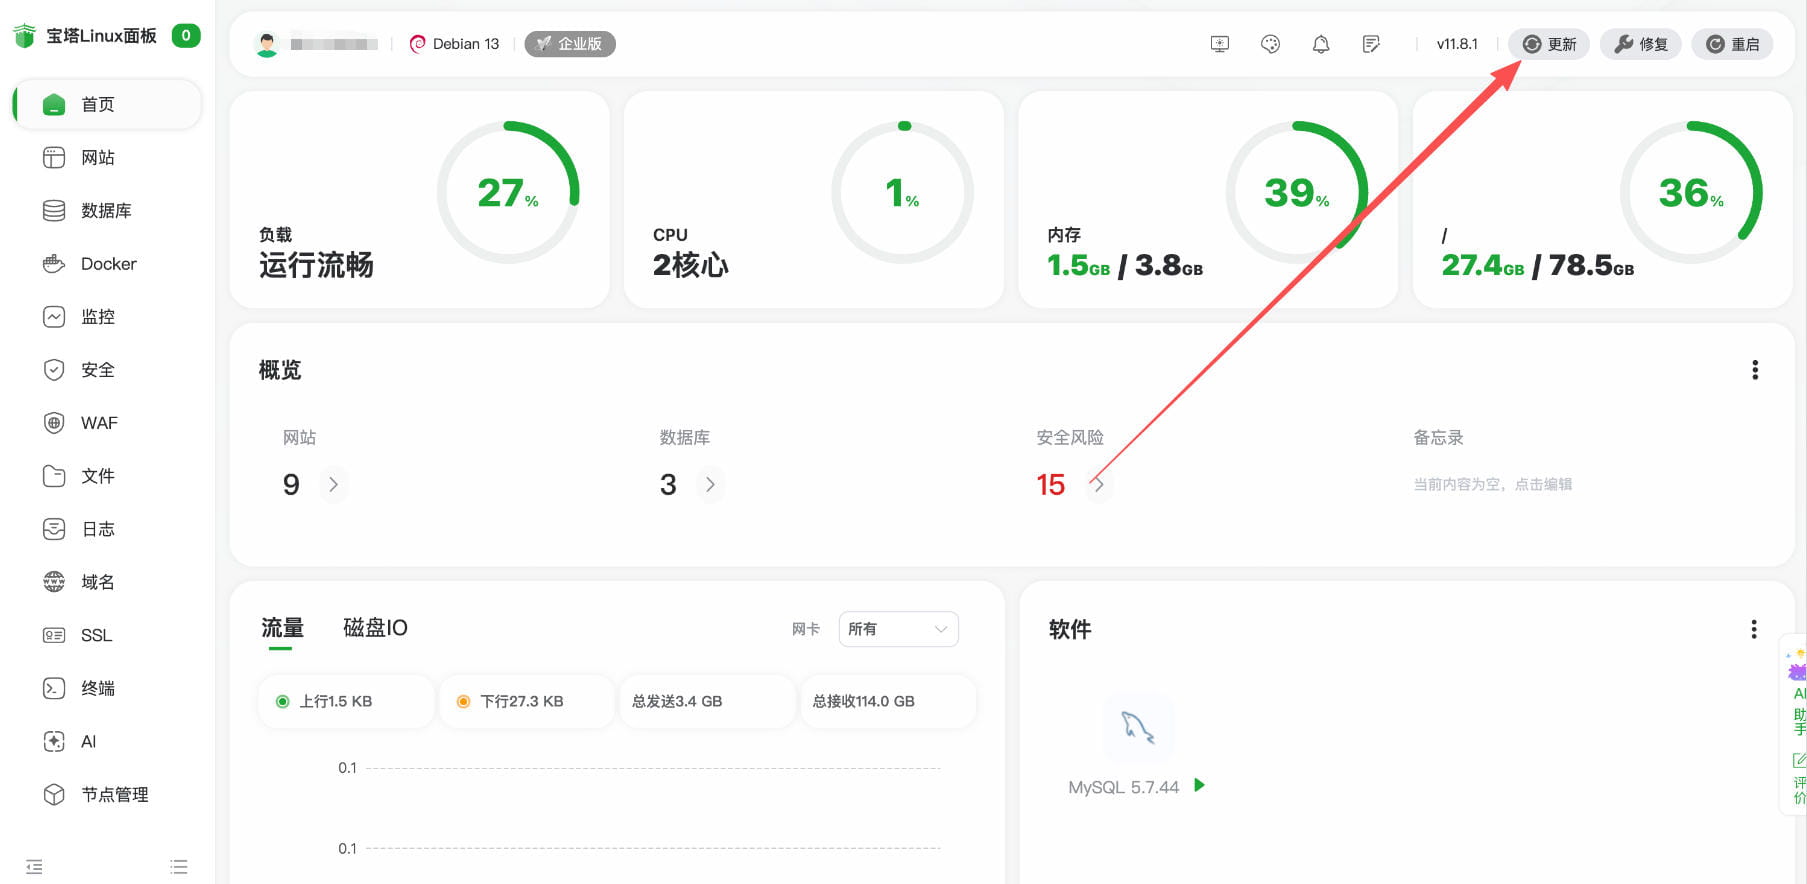Click the 2核心 CPU cores text
This screenshot has width=1807, height=884.
coord(691,265)
